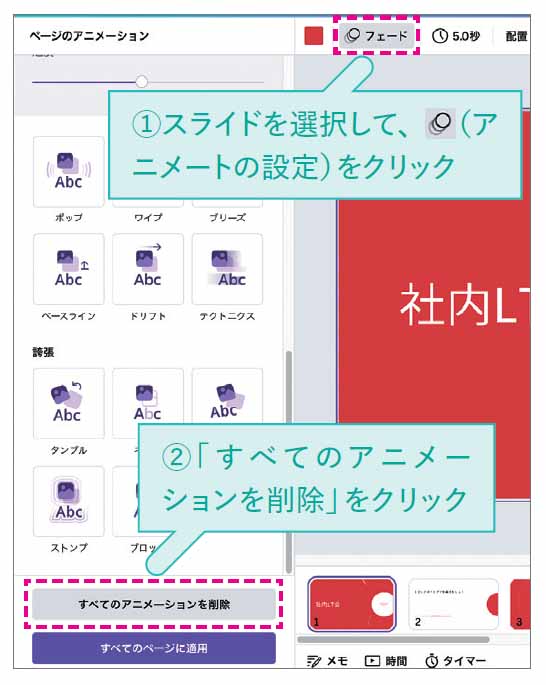This screenshot has width=546, height=685.
Task: Apply the テクトニクス animation preset
Action: [227, 269]
